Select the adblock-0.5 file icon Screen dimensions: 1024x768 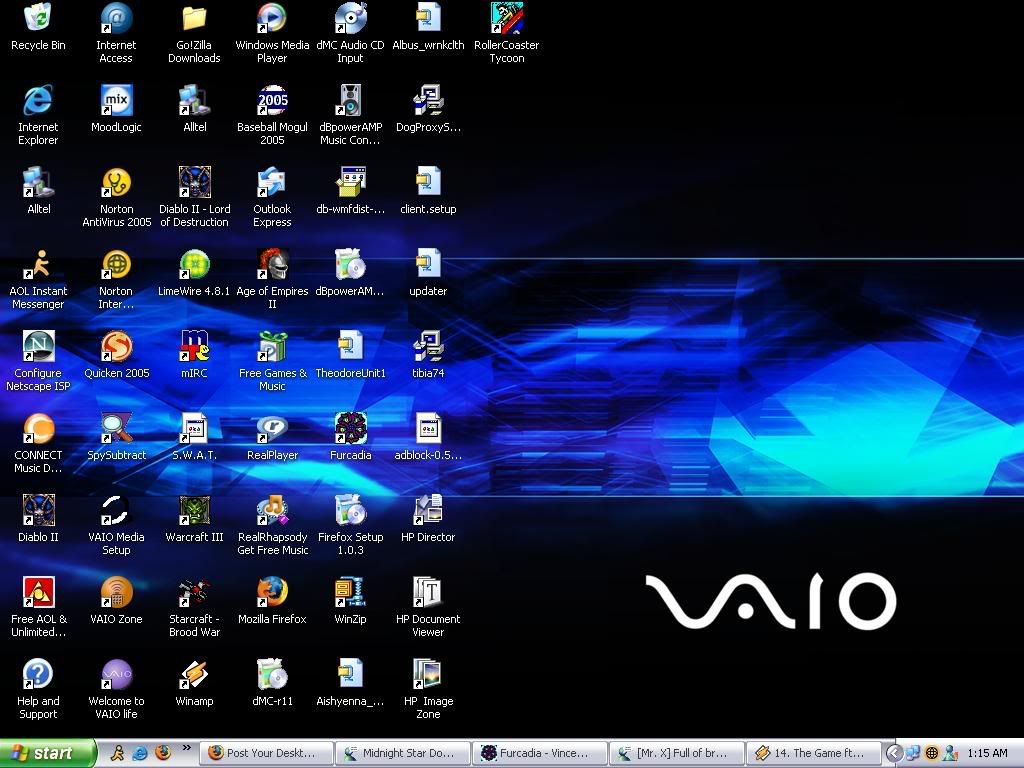coord(428,428)
